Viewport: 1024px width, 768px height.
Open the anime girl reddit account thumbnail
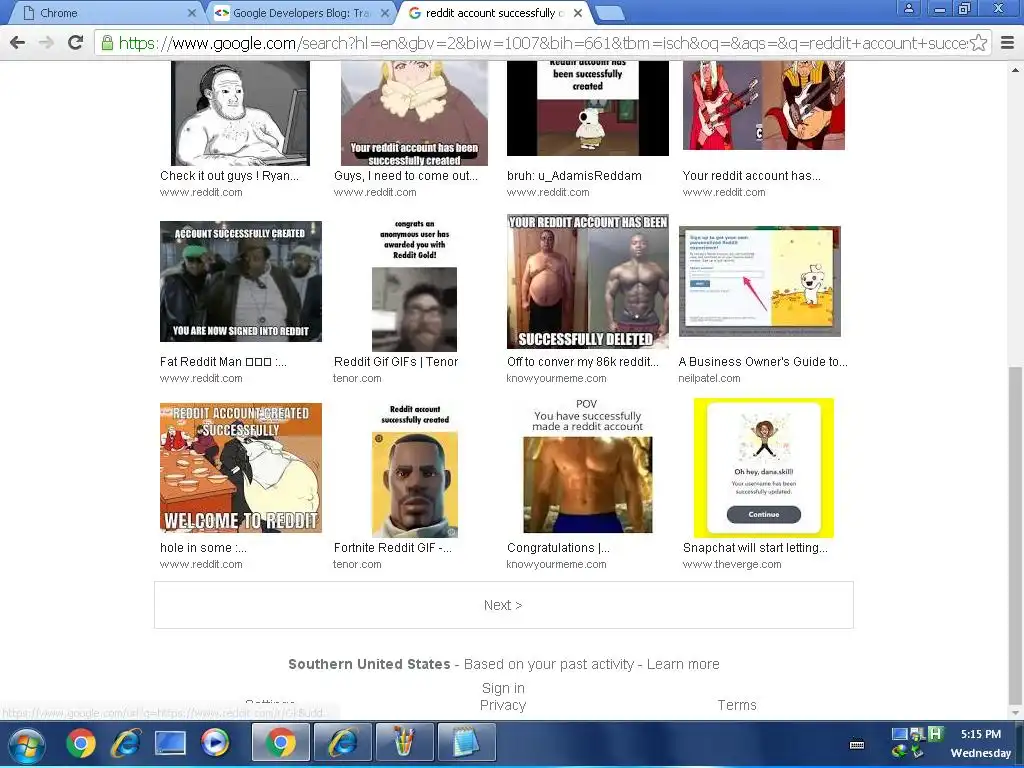414,113
